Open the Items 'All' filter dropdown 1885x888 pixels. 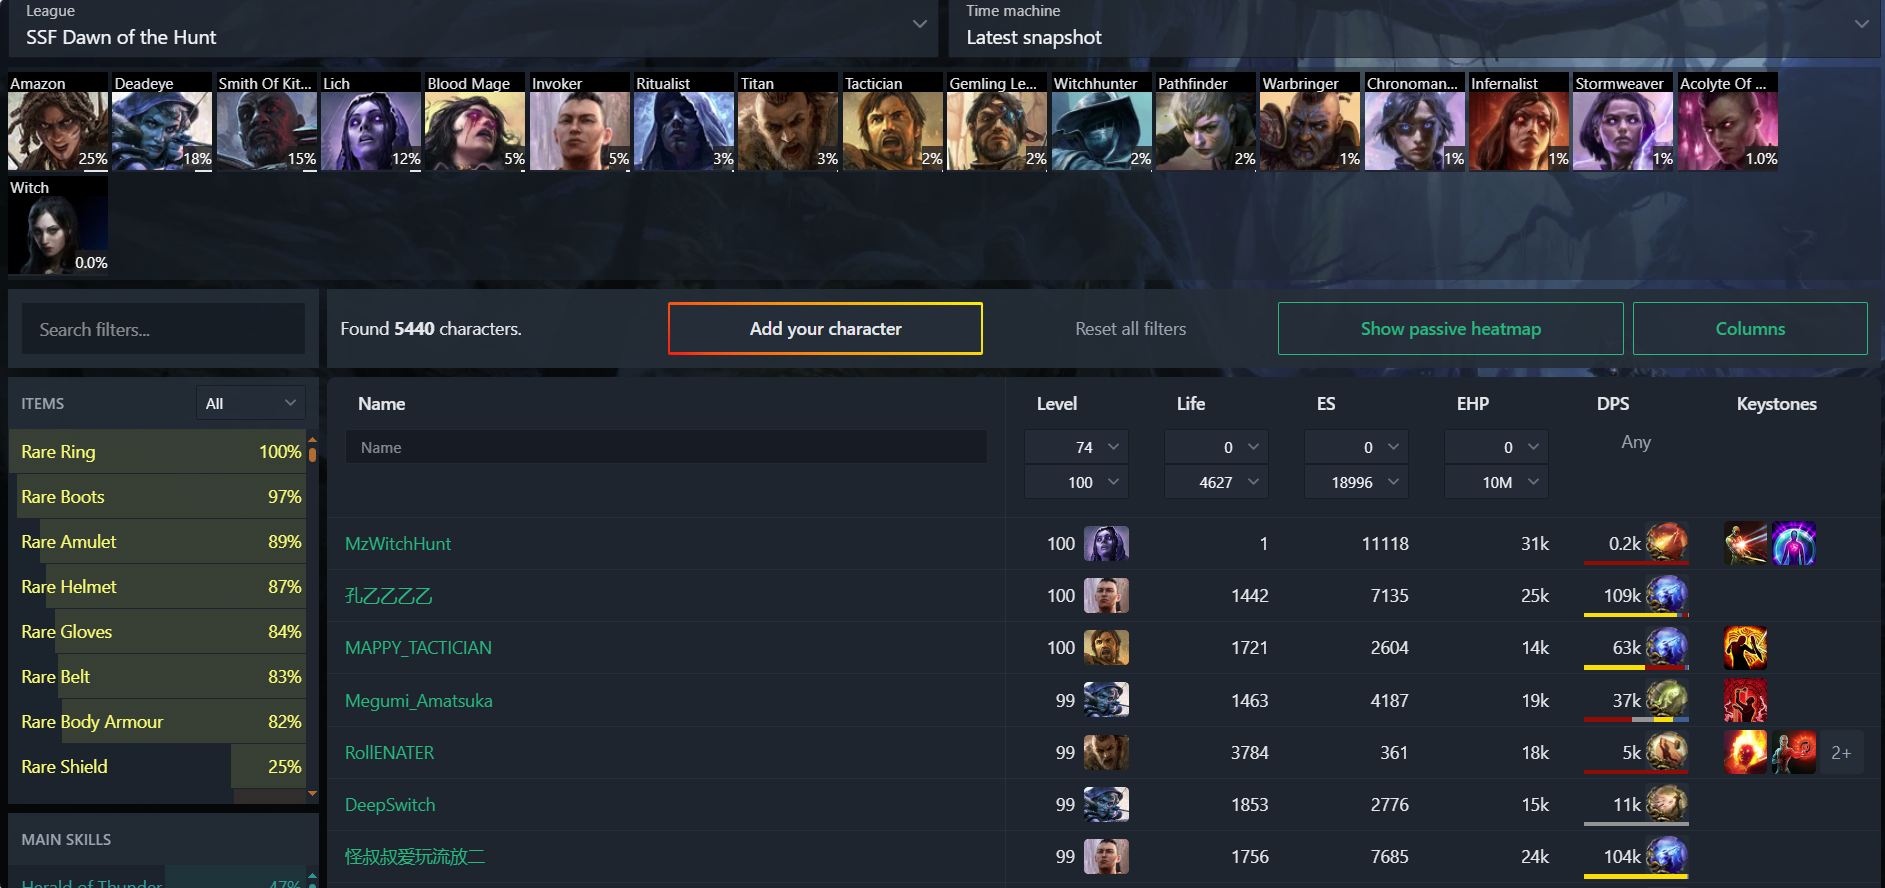coord(251,403)
